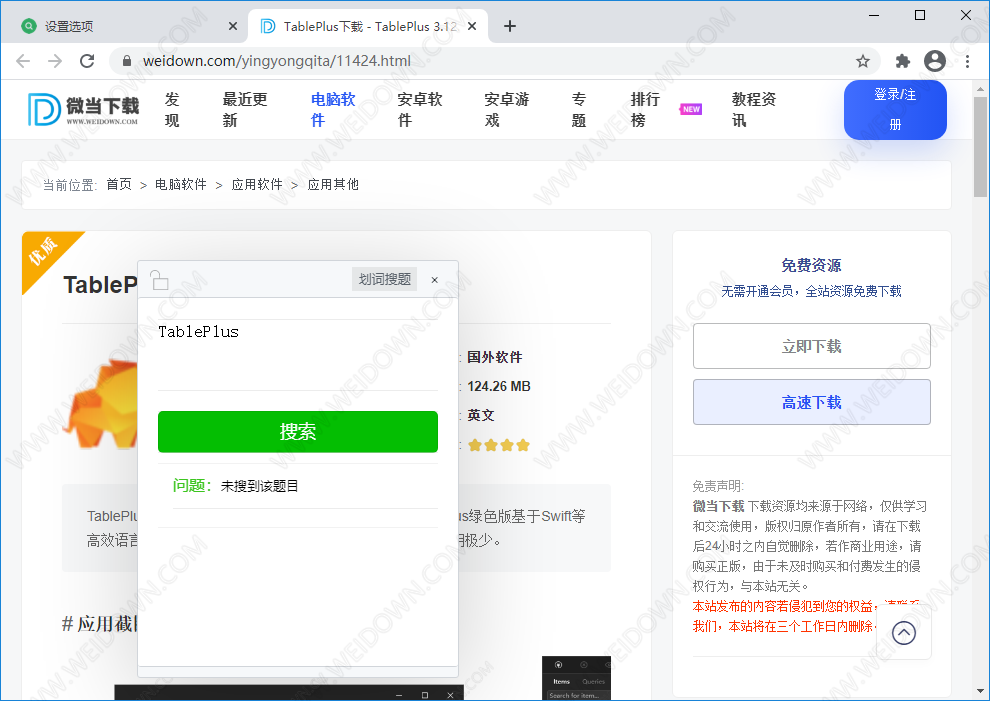The height and width of the screenshot is (701, 990).
Task: Open the 安卓软件 navigation item
Action: pyautogui.click(x=420, y=109)
